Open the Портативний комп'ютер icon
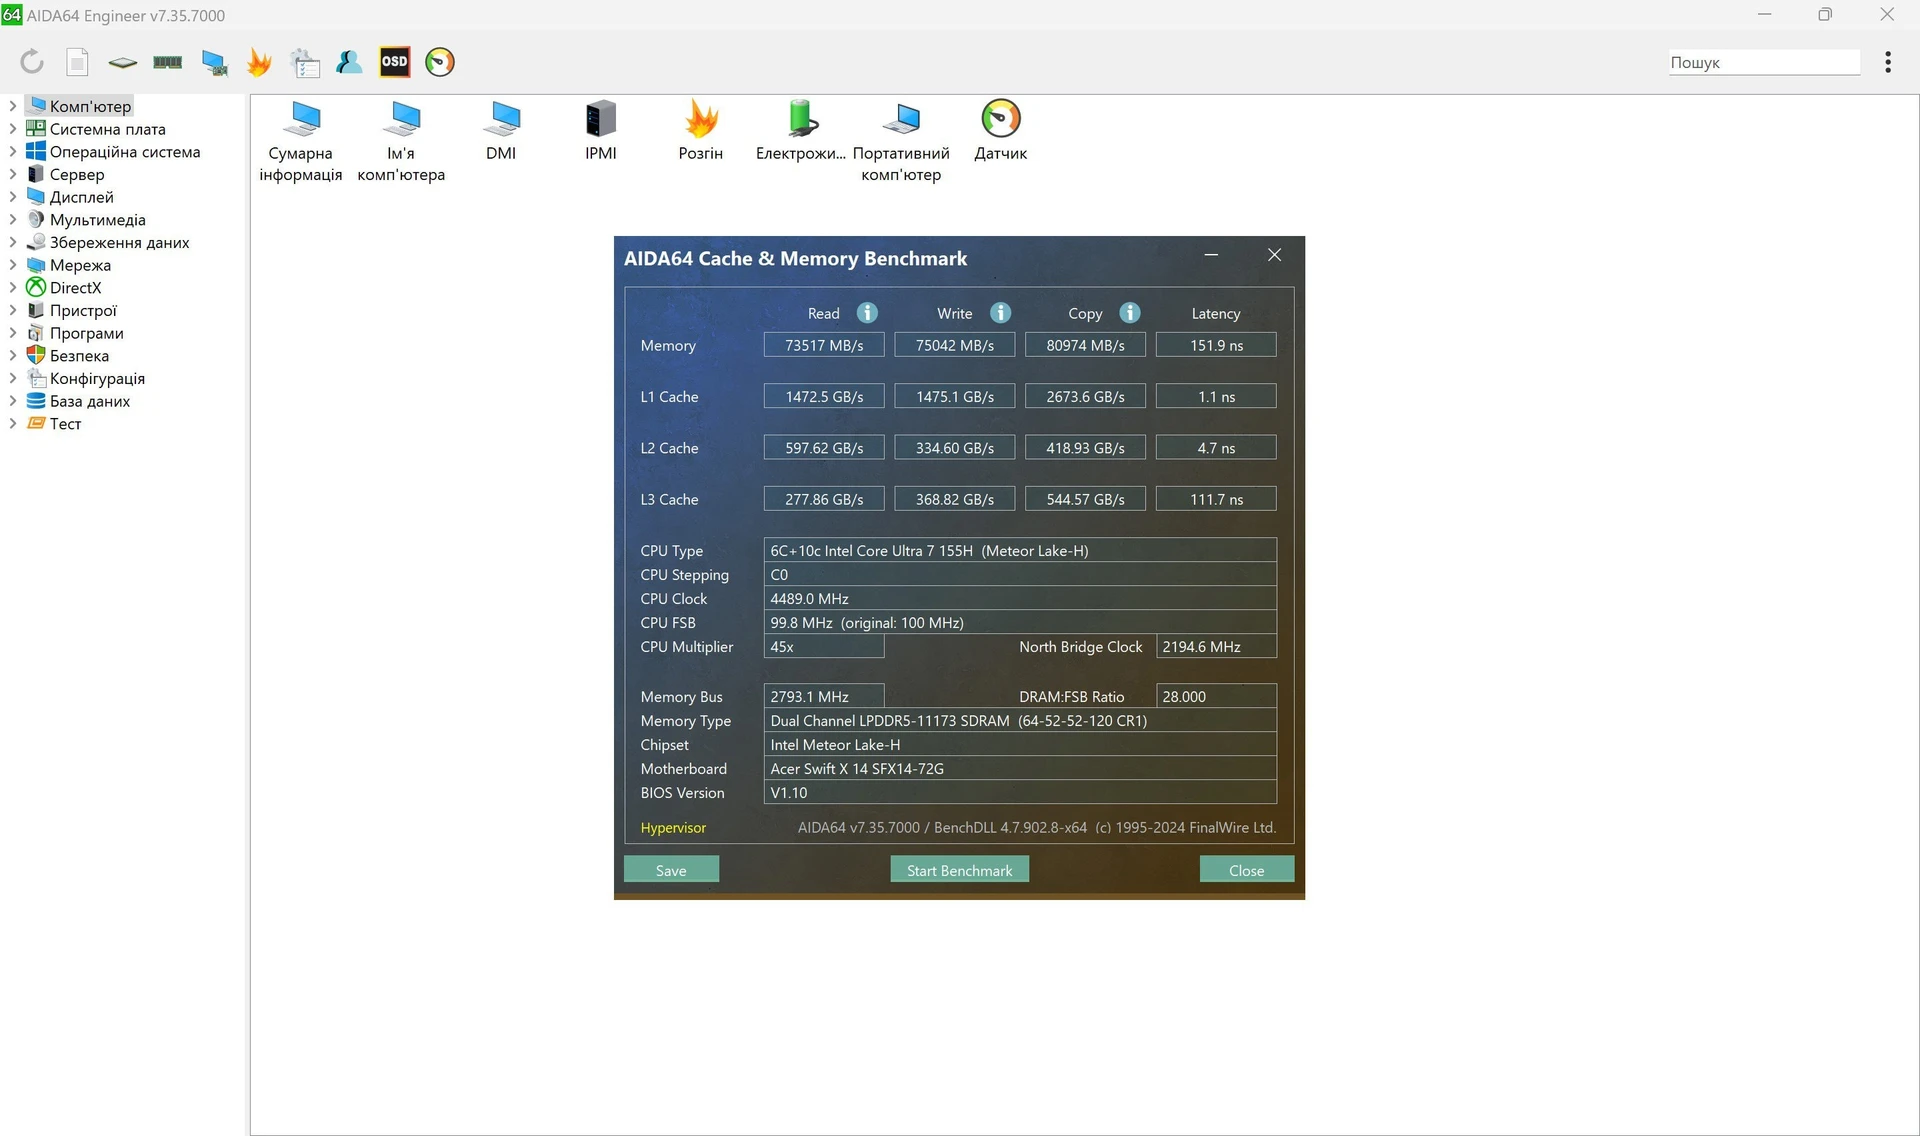 click(901, 141)
